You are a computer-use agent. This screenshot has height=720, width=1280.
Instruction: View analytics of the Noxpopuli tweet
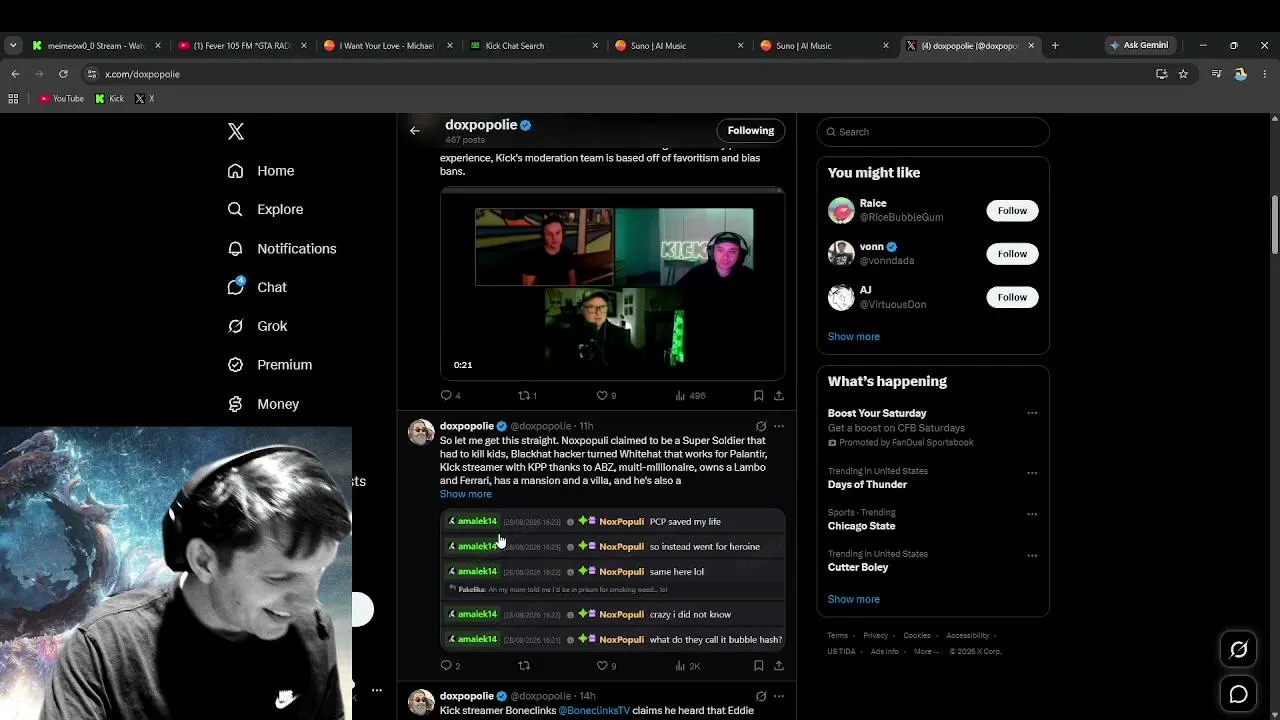[x=688, y=665]
